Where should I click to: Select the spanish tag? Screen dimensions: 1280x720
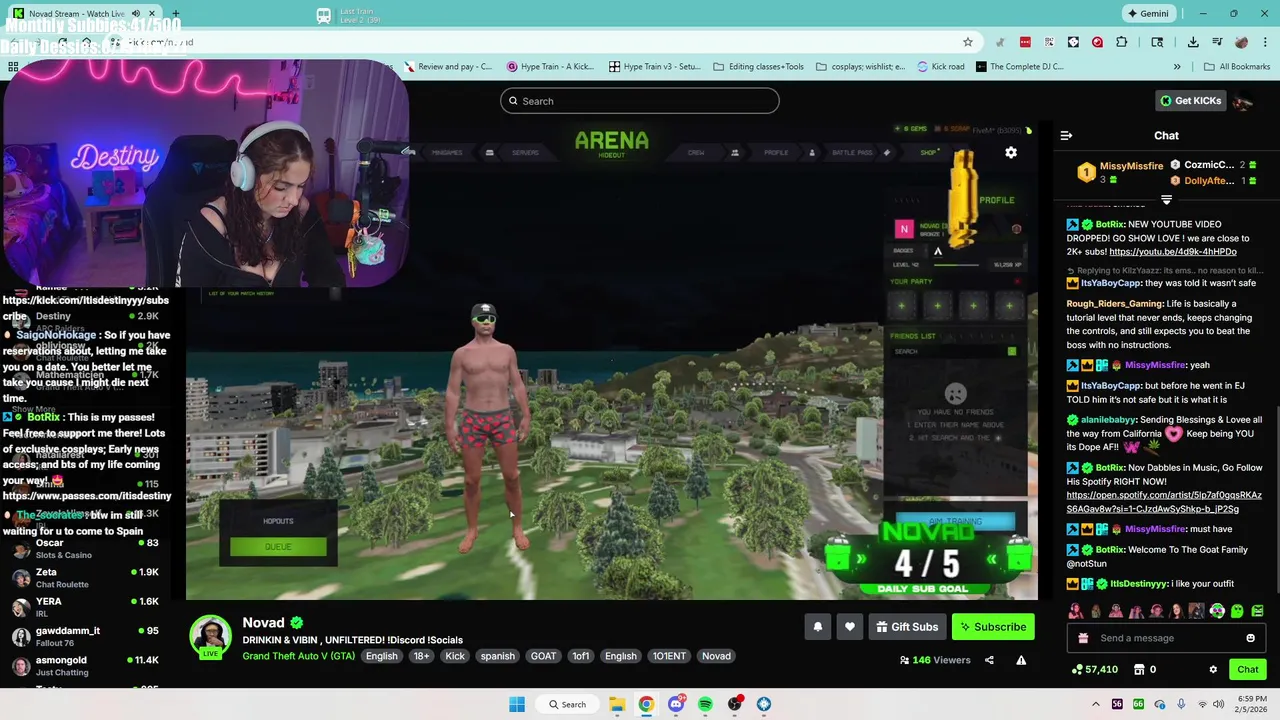(x=497, y=656)
